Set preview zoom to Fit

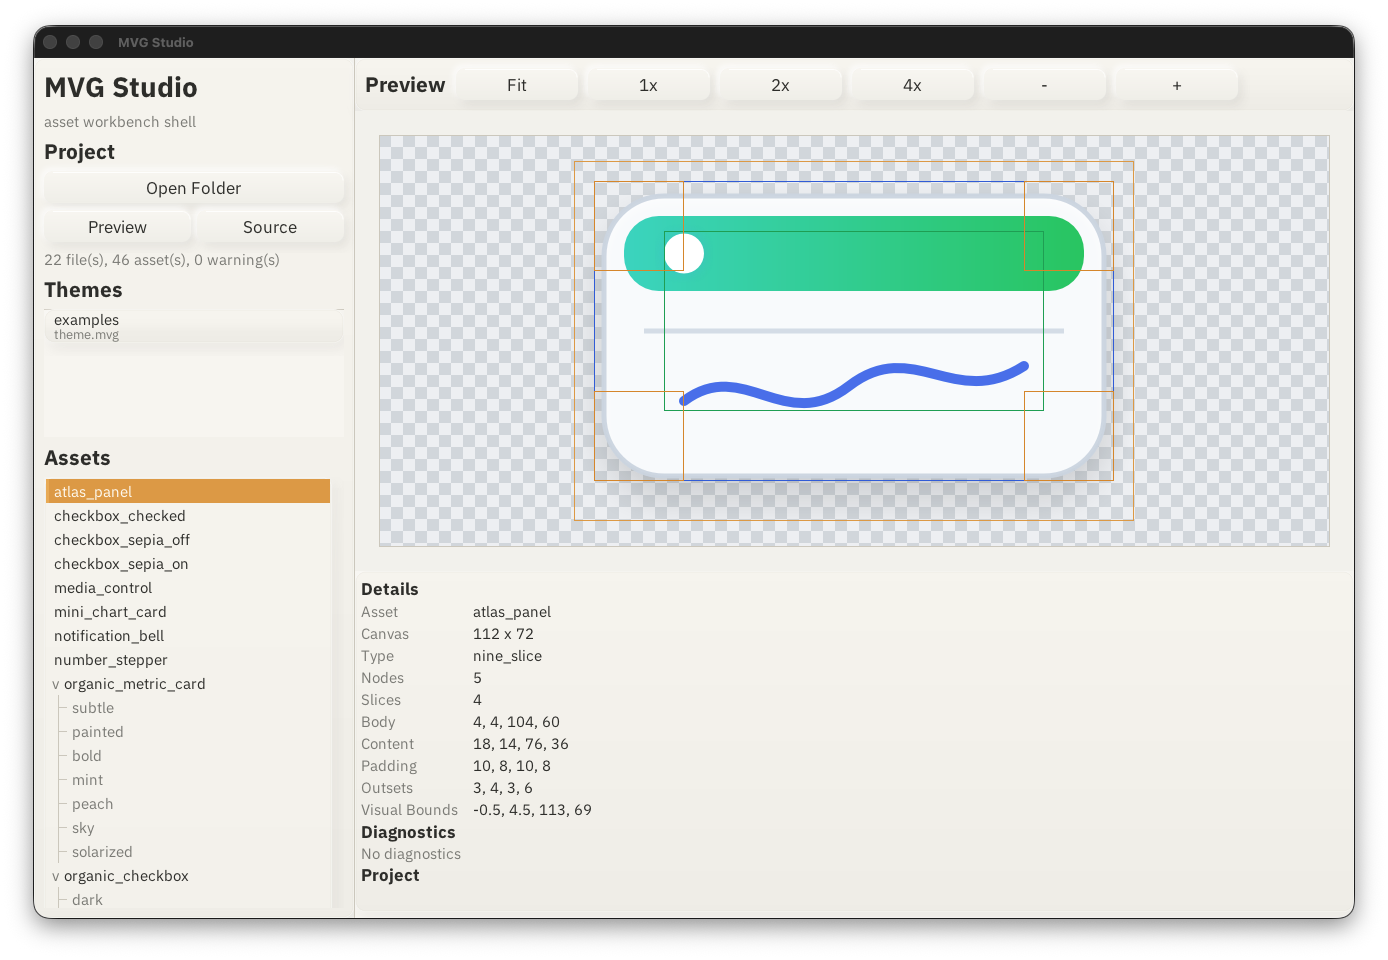516,85
